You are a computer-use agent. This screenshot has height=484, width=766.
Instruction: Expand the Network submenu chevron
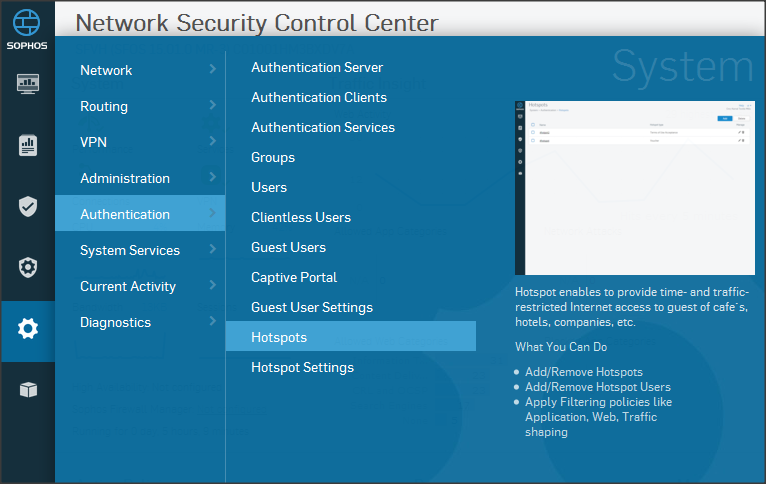212,69
